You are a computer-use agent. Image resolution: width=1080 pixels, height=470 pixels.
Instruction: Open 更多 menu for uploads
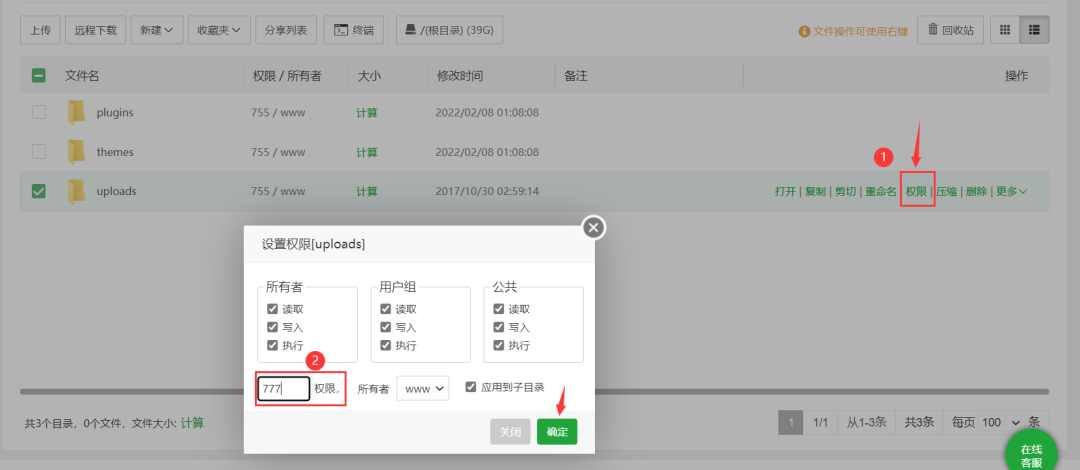pyautogui.click(x=1012, y=192)
